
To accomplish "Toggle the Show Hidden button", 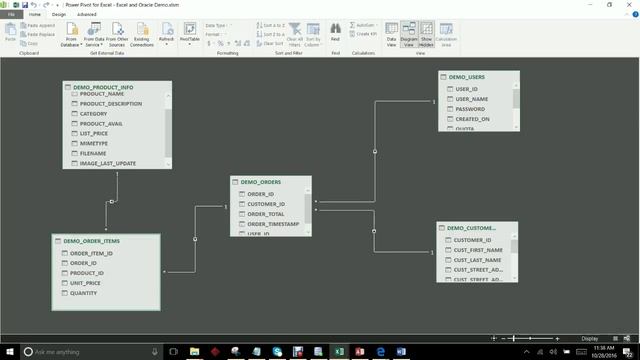I will [x=426, y=35].
